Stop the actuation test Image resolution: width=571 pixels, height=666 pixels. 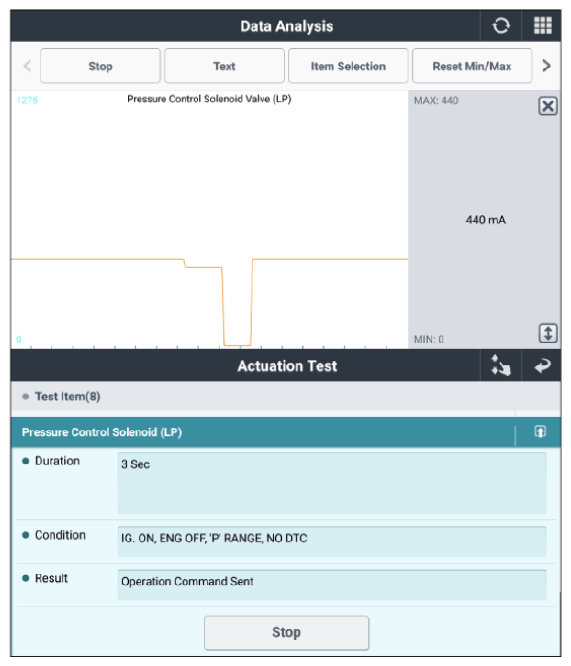click(286, 632)
